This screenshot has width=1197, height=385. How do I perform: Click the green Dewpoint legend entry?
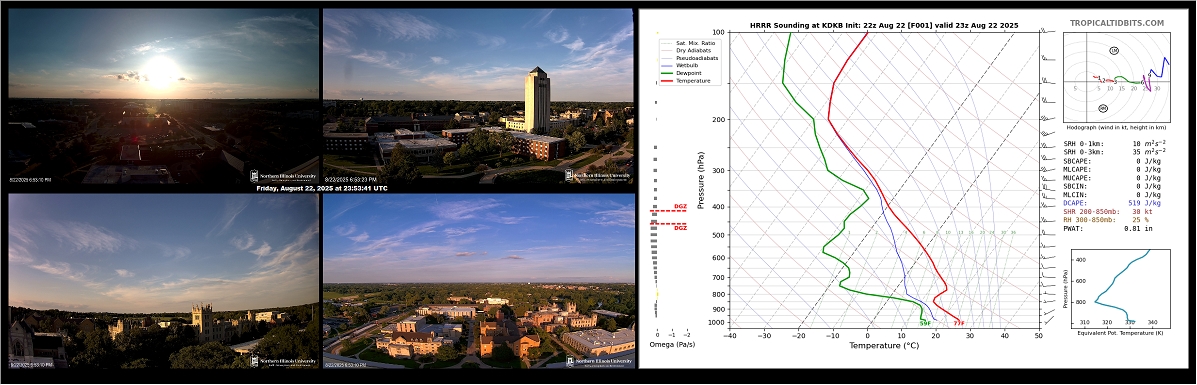pyautogui.click(x=684, y=73)
